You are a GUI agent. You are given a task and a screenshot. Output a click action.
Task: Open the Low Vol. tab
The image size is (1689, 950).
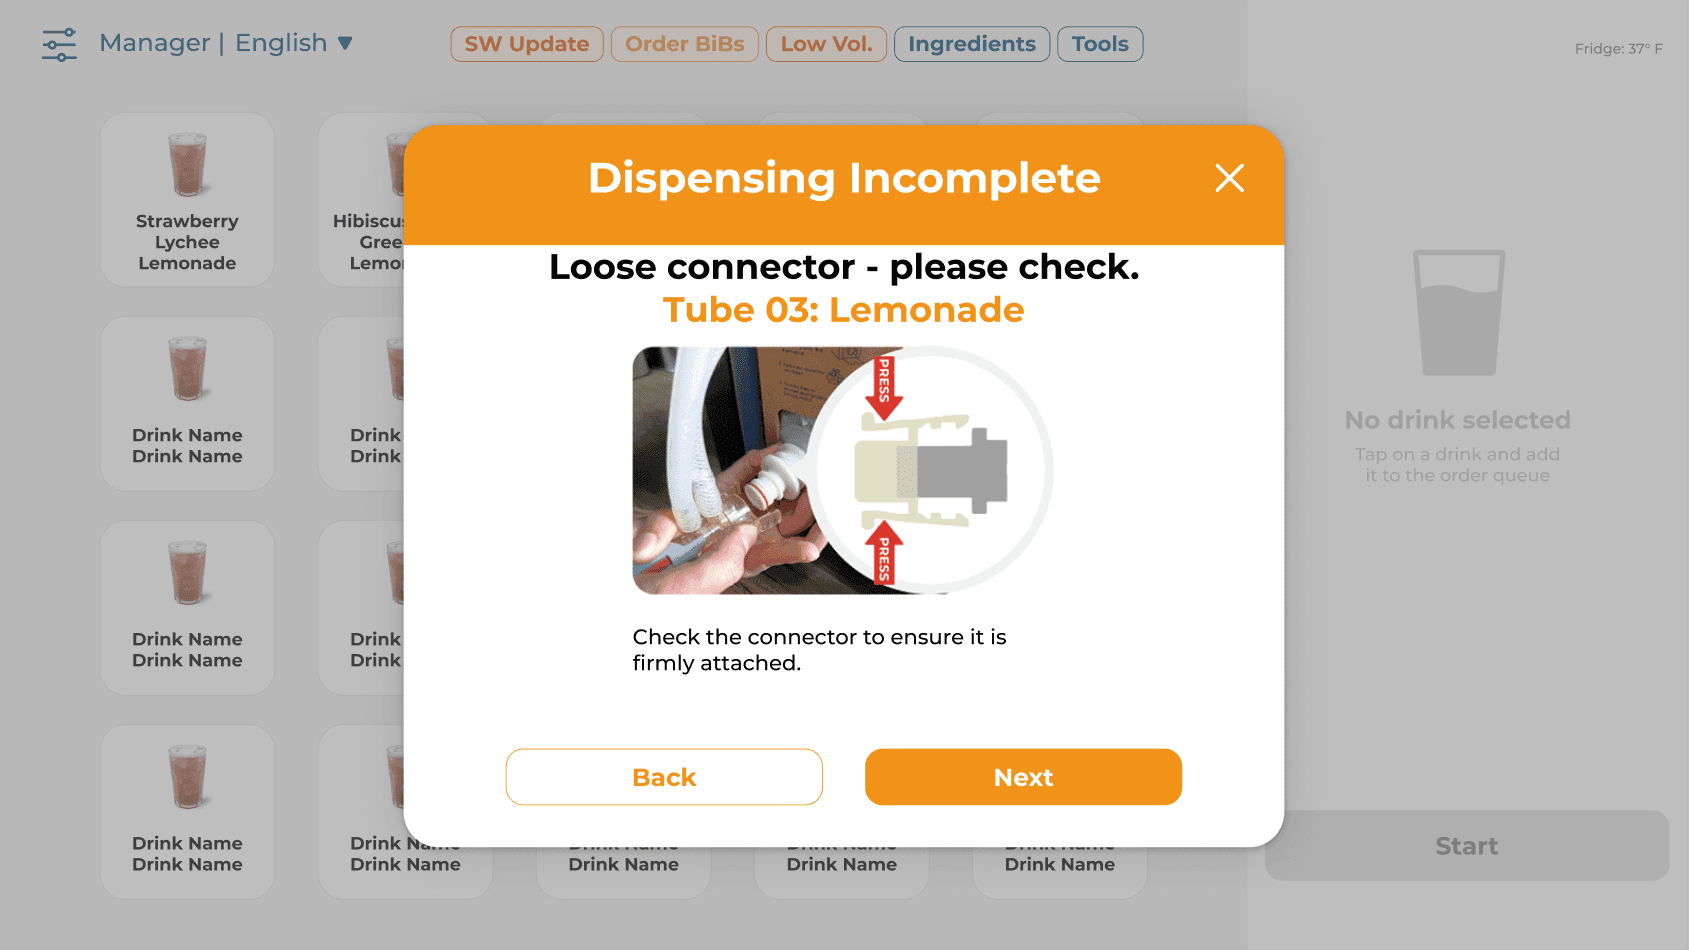pos(826,44)
